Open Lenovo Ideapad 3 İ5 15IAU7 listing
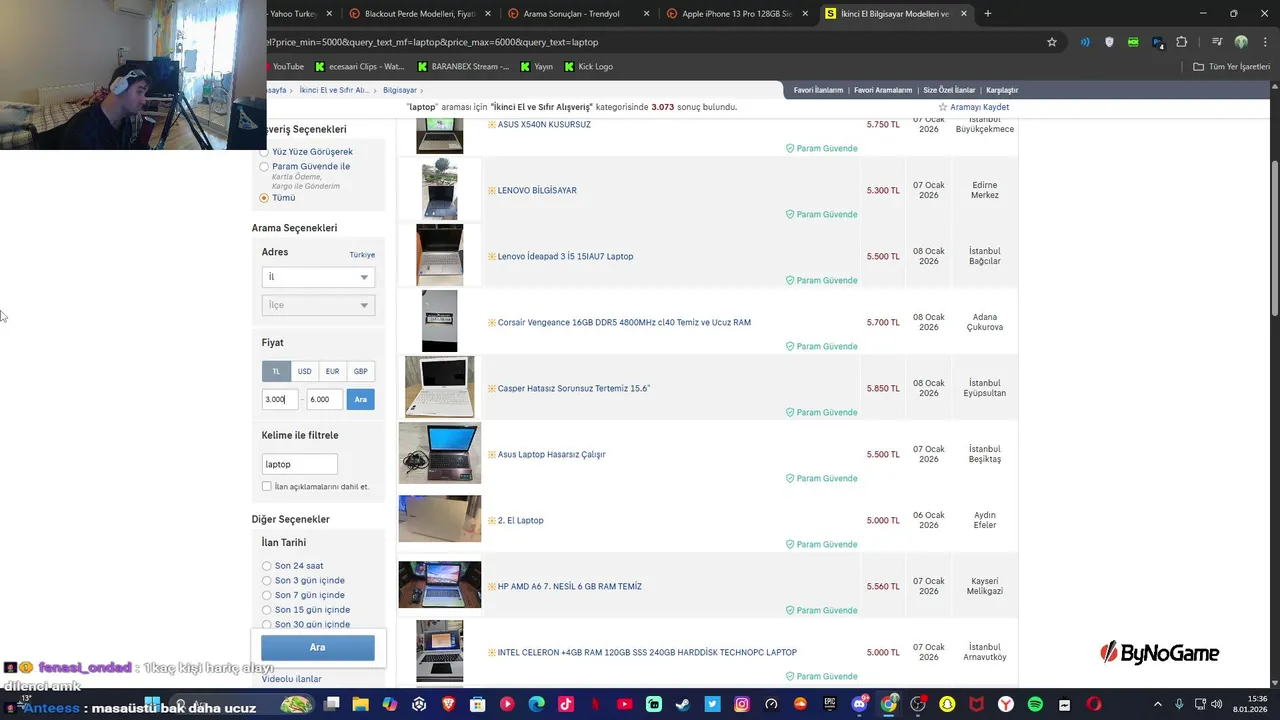This screenshot has height=720, width=1280. point(565,257)
